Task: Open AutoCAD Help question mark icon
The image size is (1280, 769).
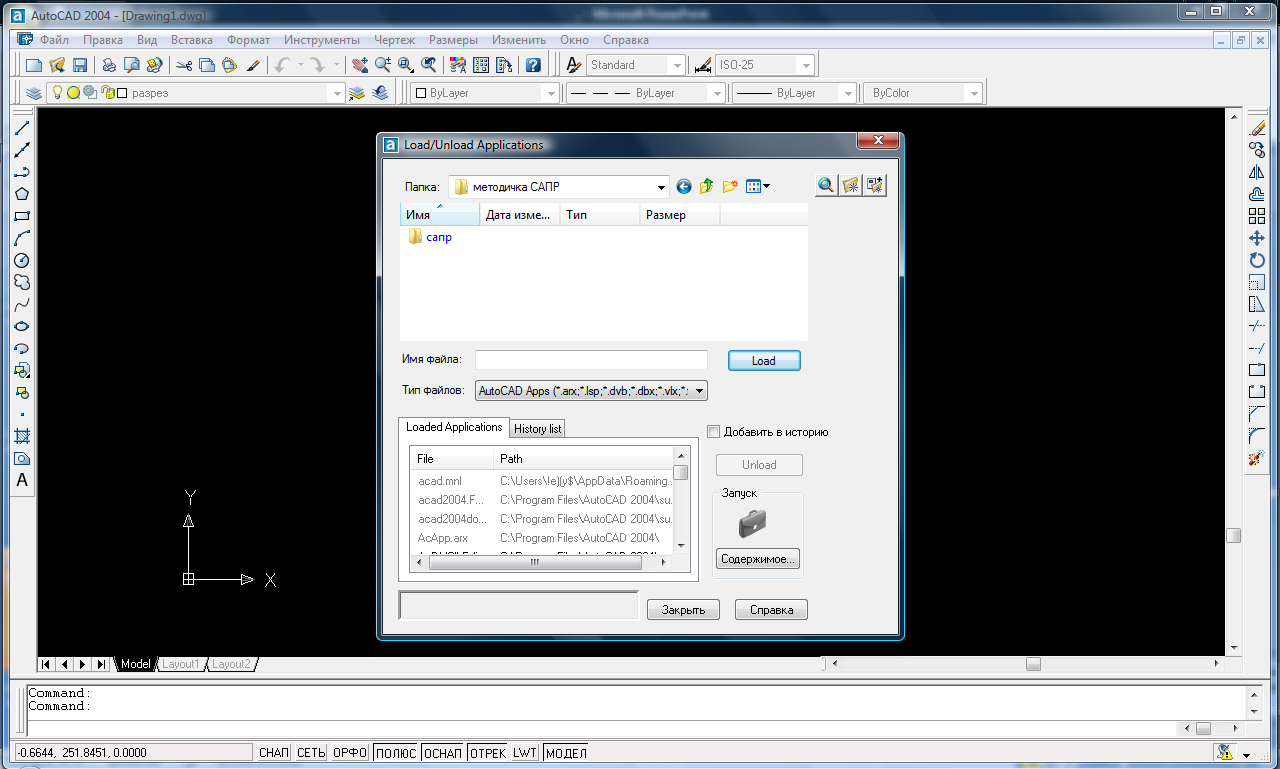Action: click(x=533, y=65)
